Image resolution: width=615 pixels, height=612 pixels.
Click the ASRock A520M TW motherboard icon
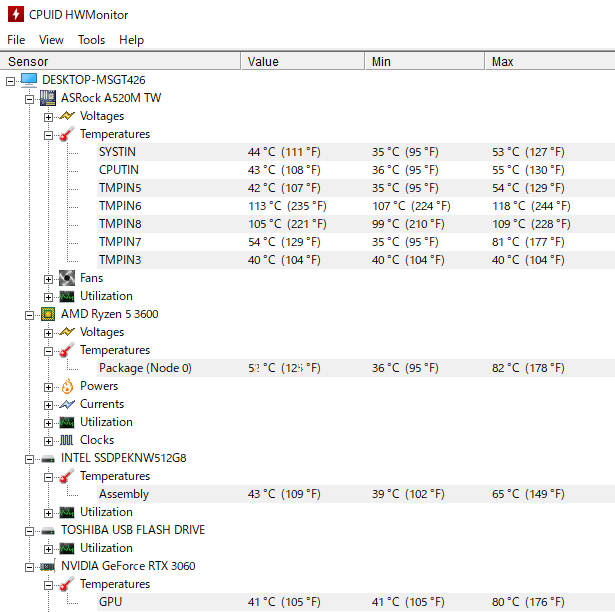tap(48, 98)
